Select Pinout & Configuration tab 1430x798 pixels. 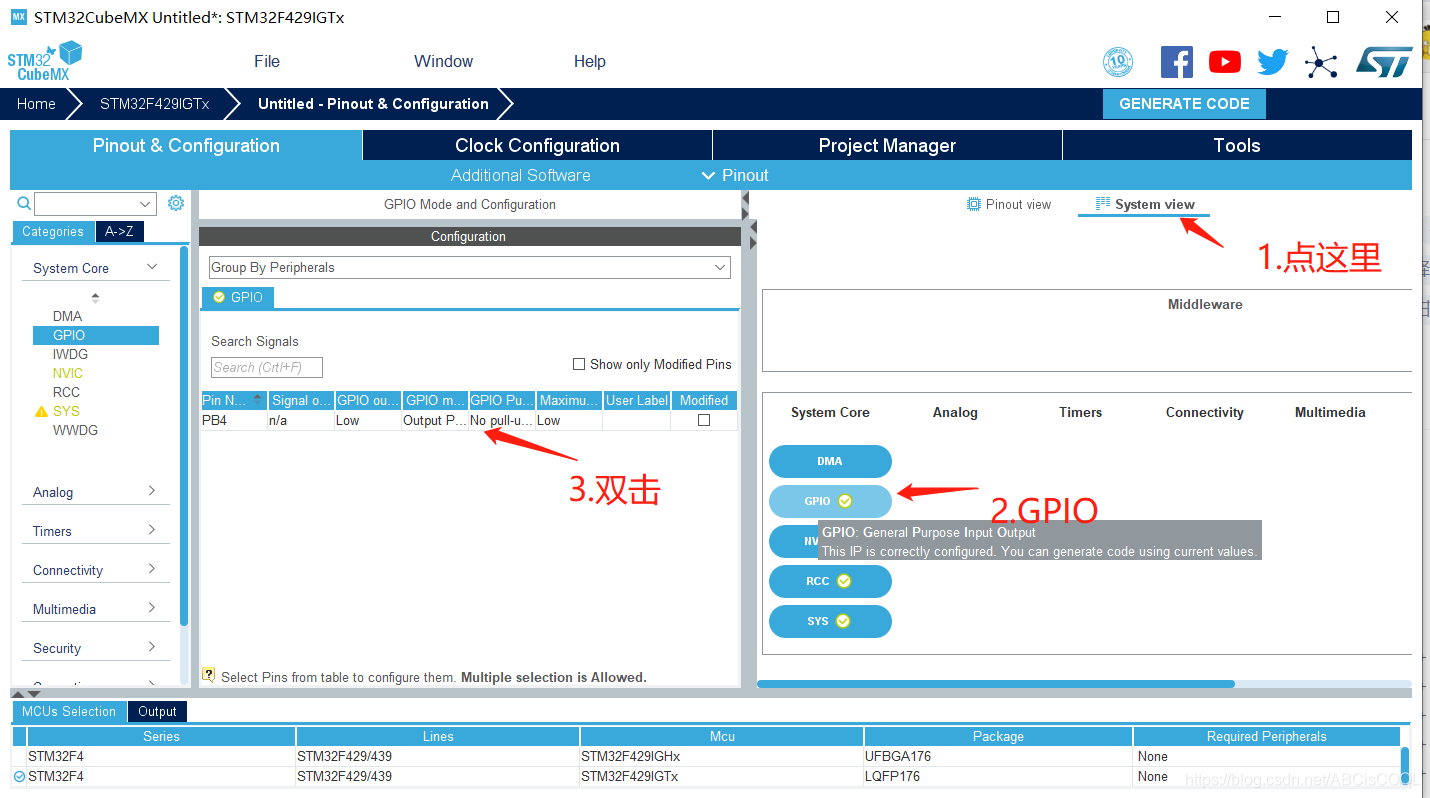186,145
